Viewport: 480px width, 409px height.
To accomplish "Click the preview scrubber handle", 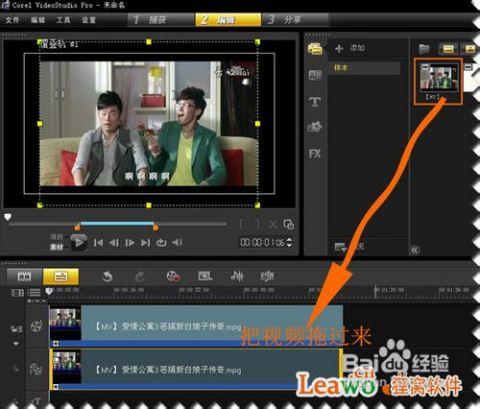I will click(8, 218).
